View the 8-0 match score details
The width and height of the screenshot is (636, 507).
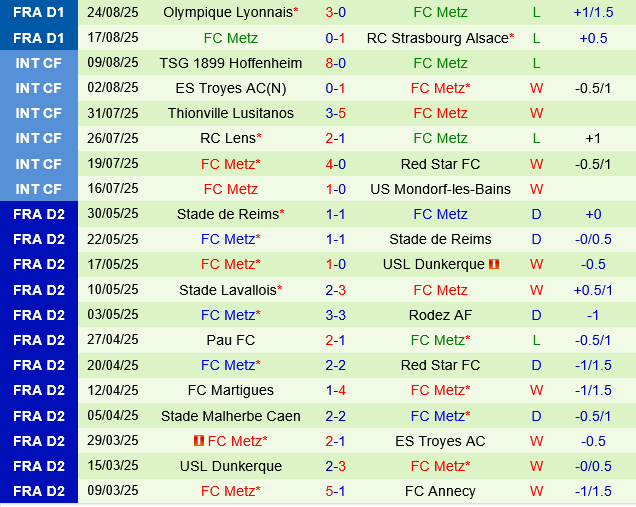point(335,63)
